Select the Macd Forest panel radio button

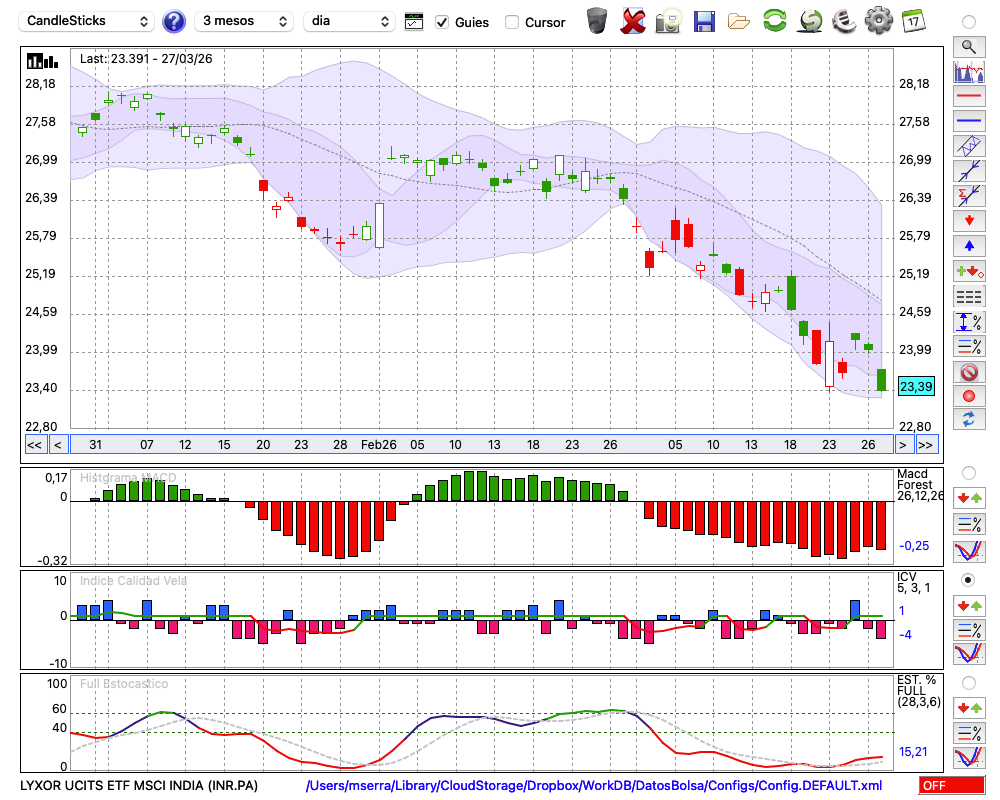click(x=968, y=472)
